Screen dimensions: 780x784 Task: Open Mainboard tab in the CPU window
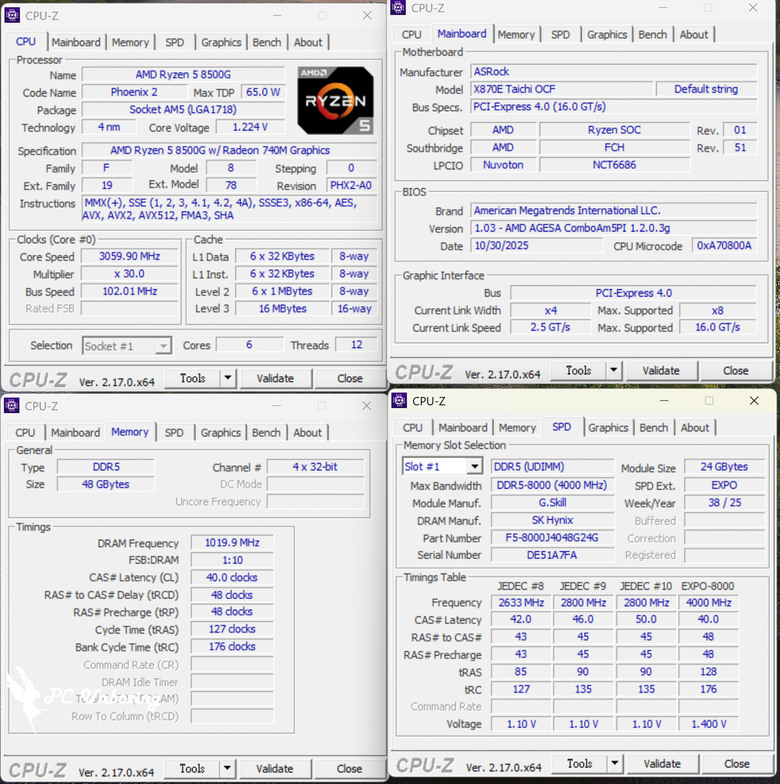76,42
